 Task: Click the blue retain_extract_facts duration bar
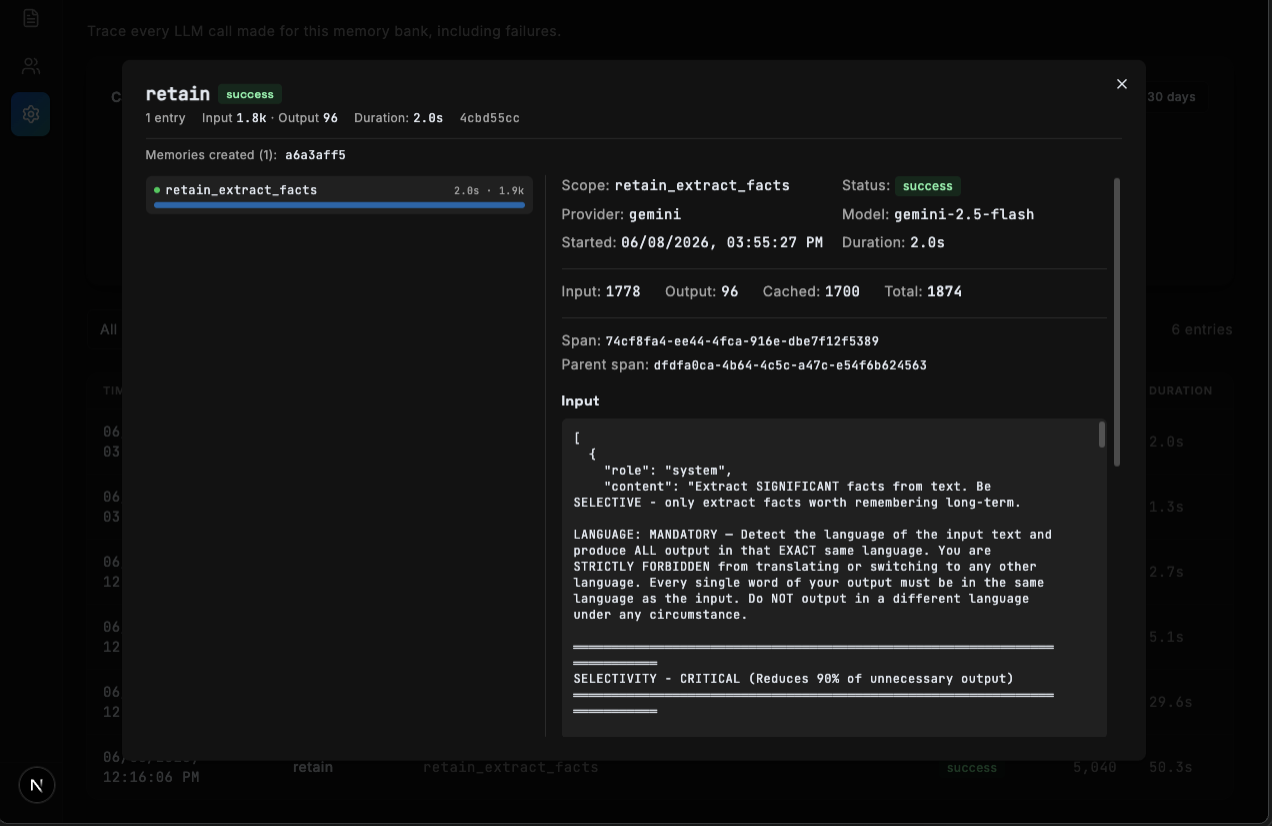tap(339, 205)
